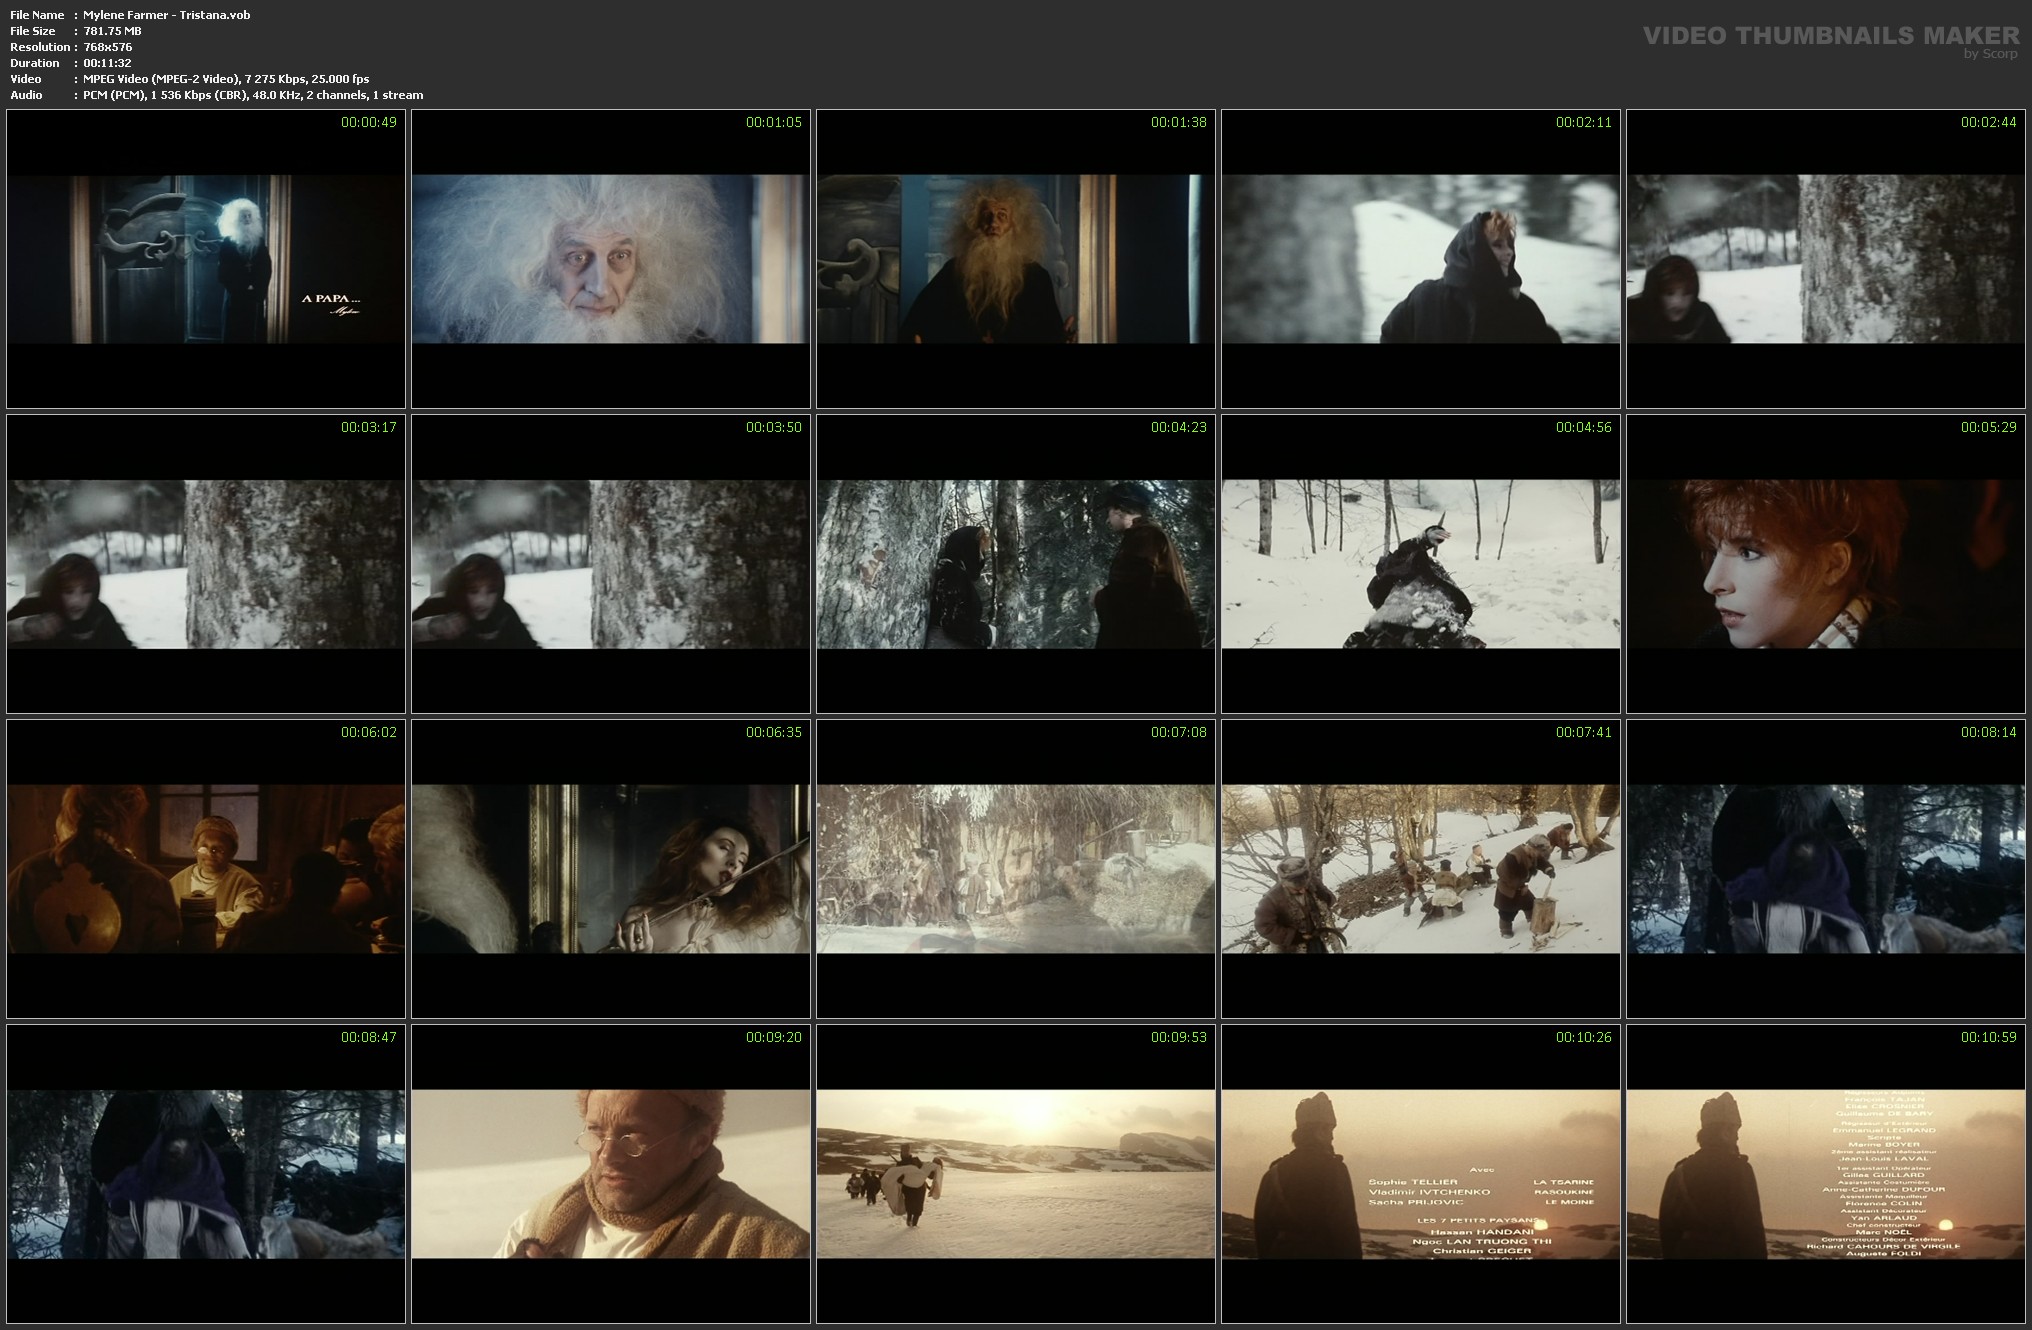Select the thumbnail at 00:04:23
Viewport: 2032px width, 1330px height.
(x=1016, y=564)
